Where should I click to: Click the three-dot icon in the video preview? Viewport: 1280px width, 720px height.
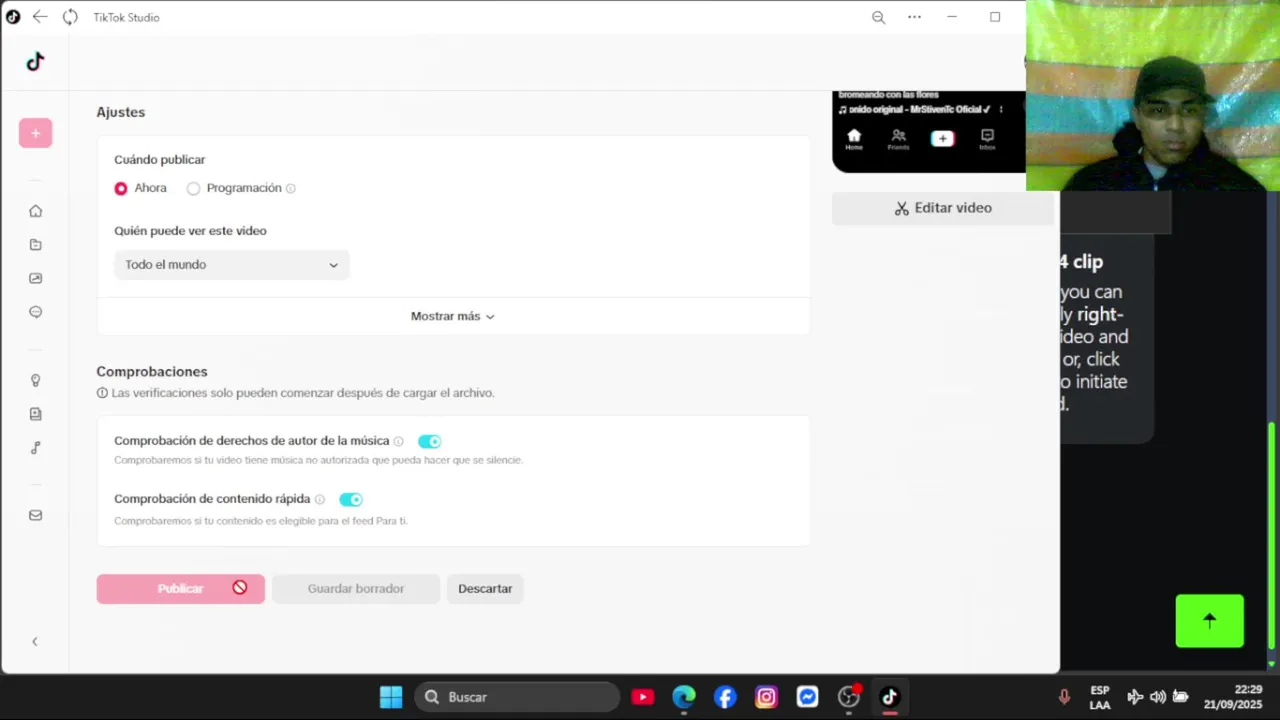(1001, 109)
